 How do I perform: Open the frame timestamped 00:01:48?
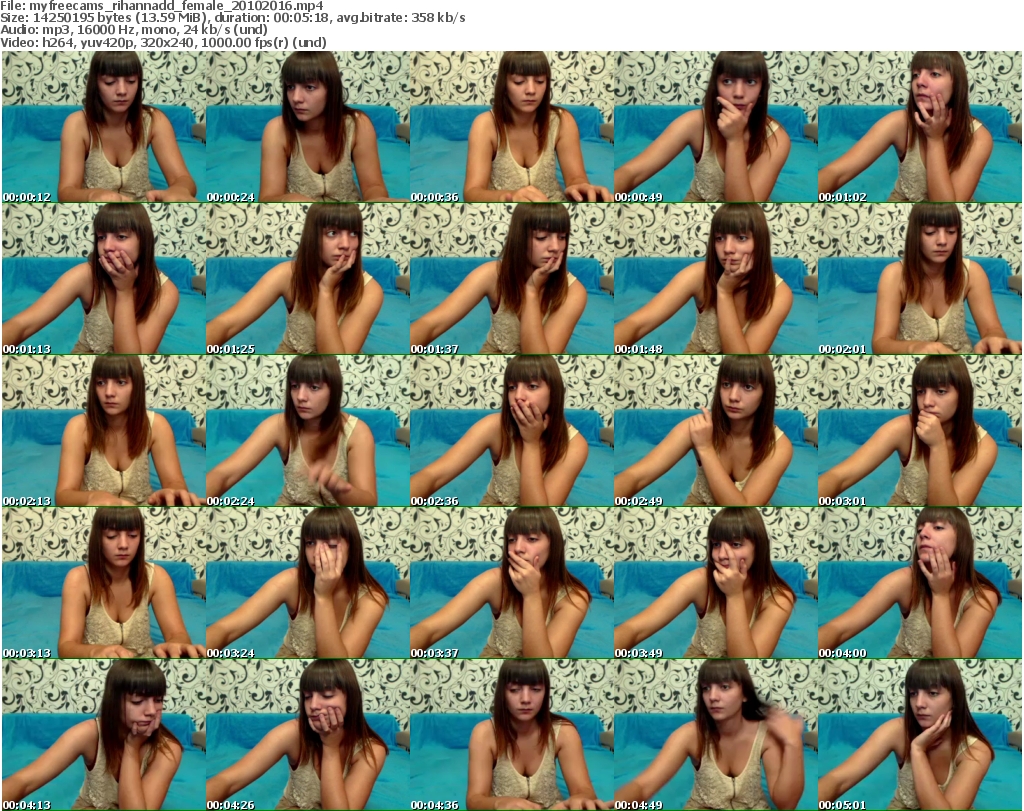(716, 279)
